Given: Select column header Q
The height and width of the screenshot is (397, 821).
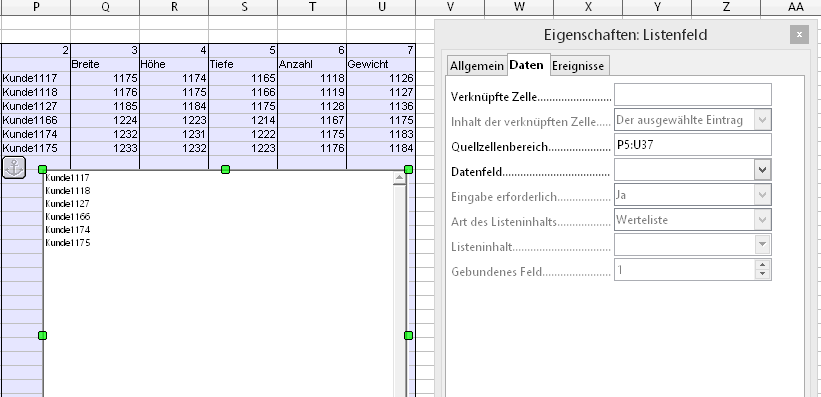Looking at the screenshot, I should (x=105, y=7).
